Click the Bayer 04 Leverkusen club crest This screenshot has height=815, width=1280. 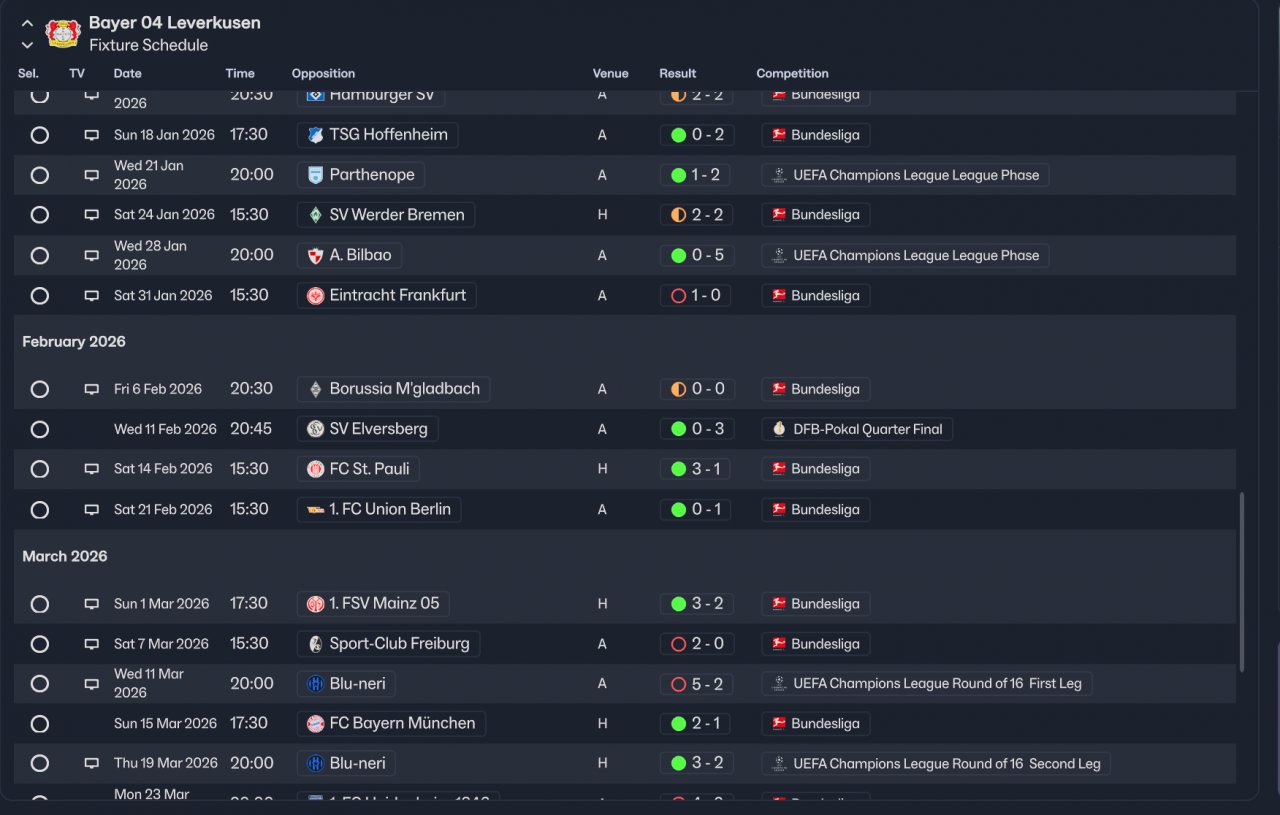[x=63, y=33]
